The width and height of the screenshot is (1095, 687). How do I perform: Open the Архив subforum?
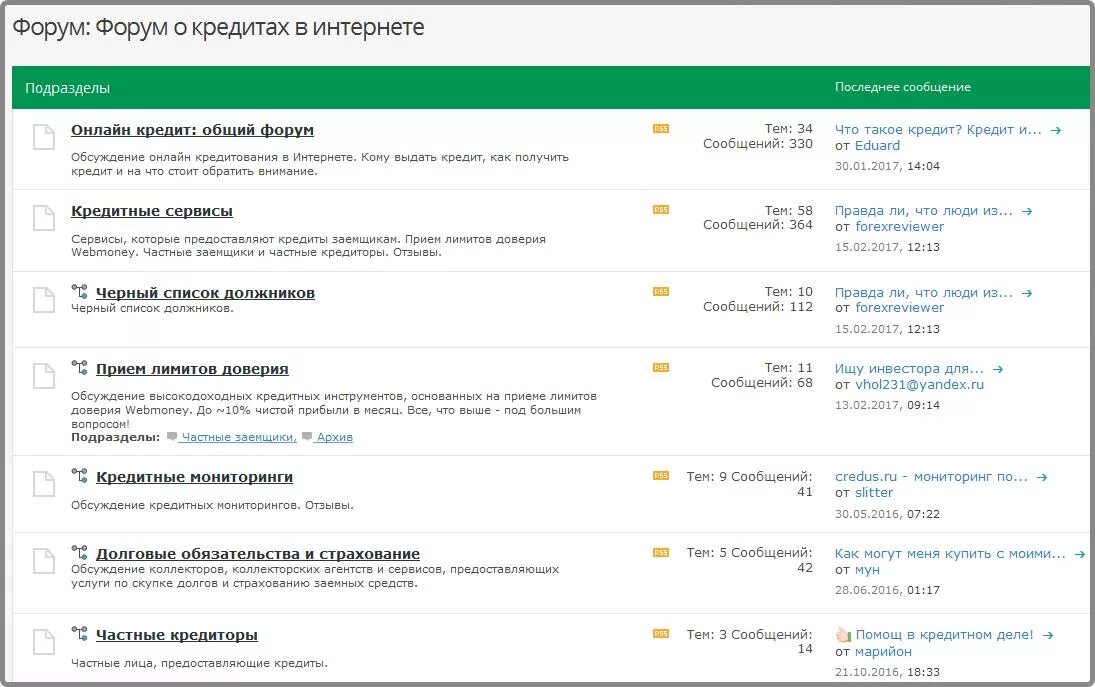point(335,437)
